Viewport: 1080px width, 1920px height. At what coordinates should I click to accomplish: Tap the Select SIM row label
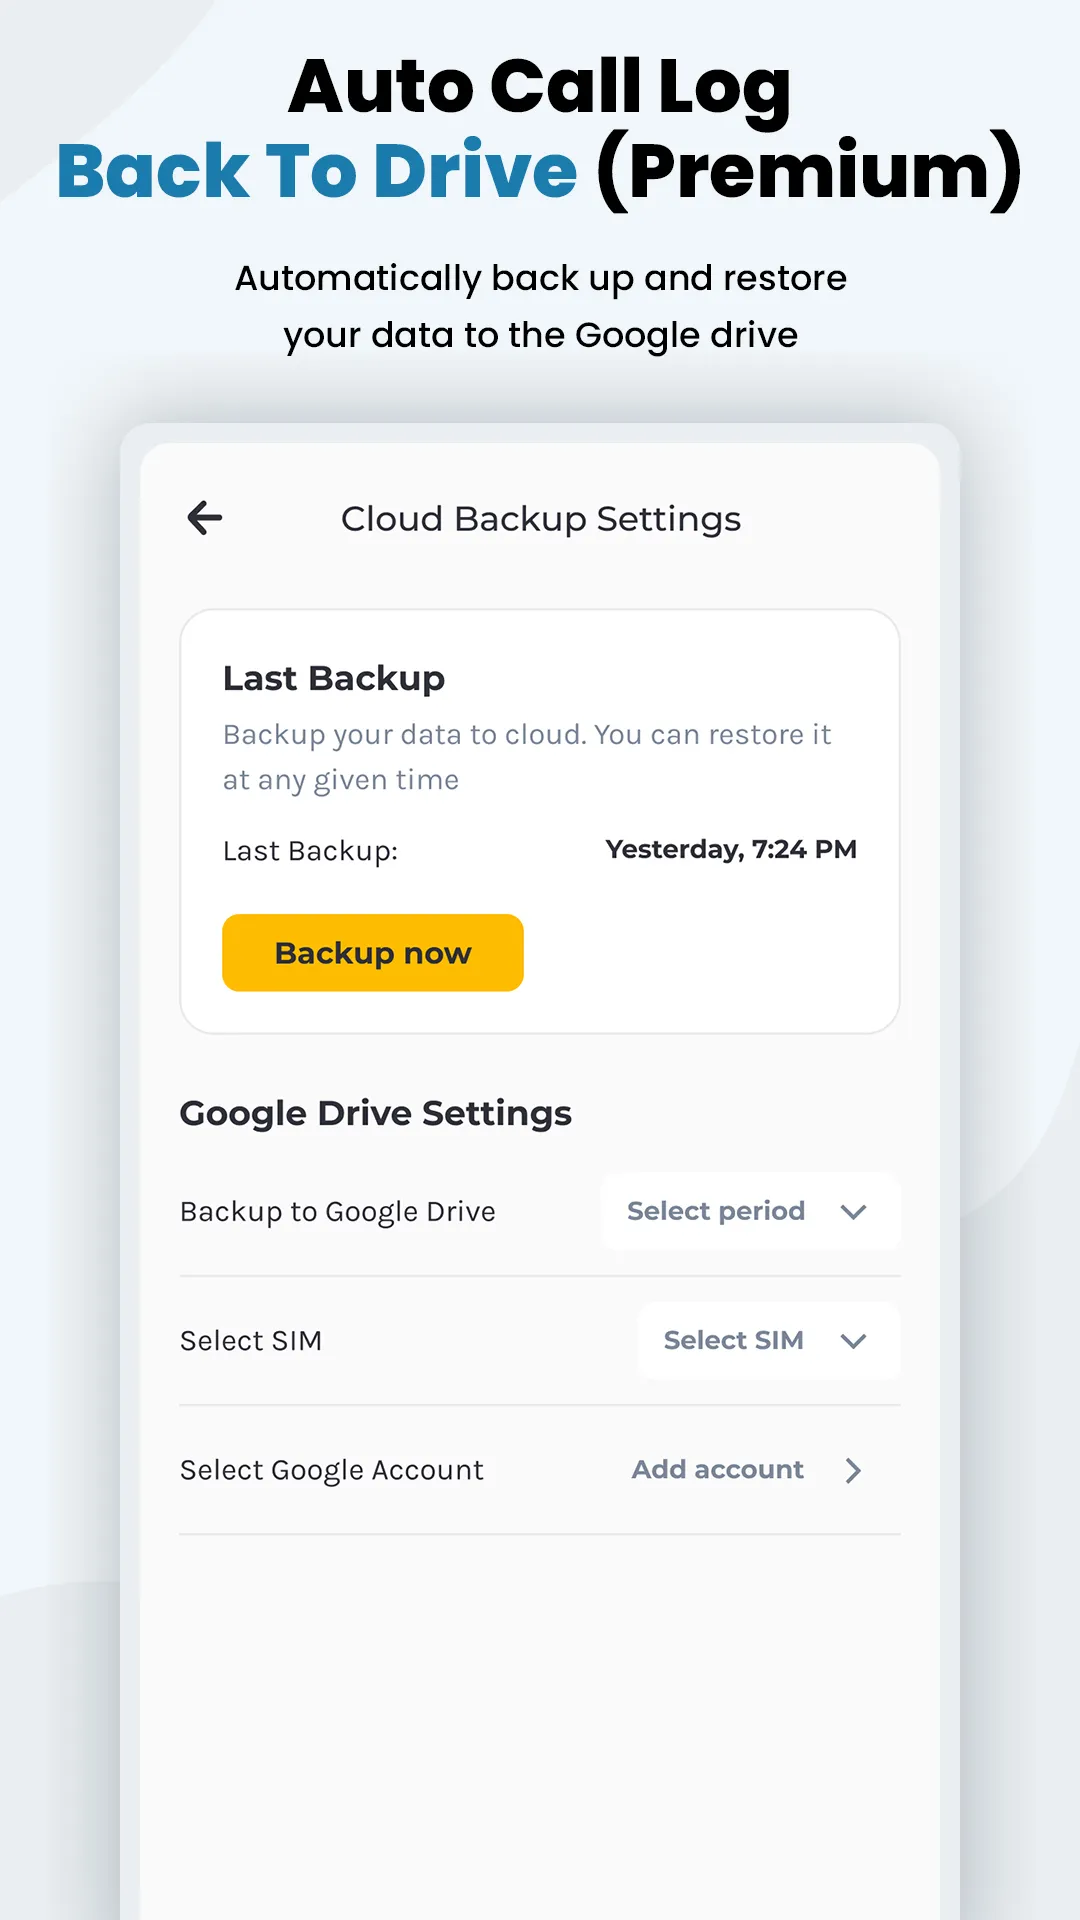(x=251, y=1341)
